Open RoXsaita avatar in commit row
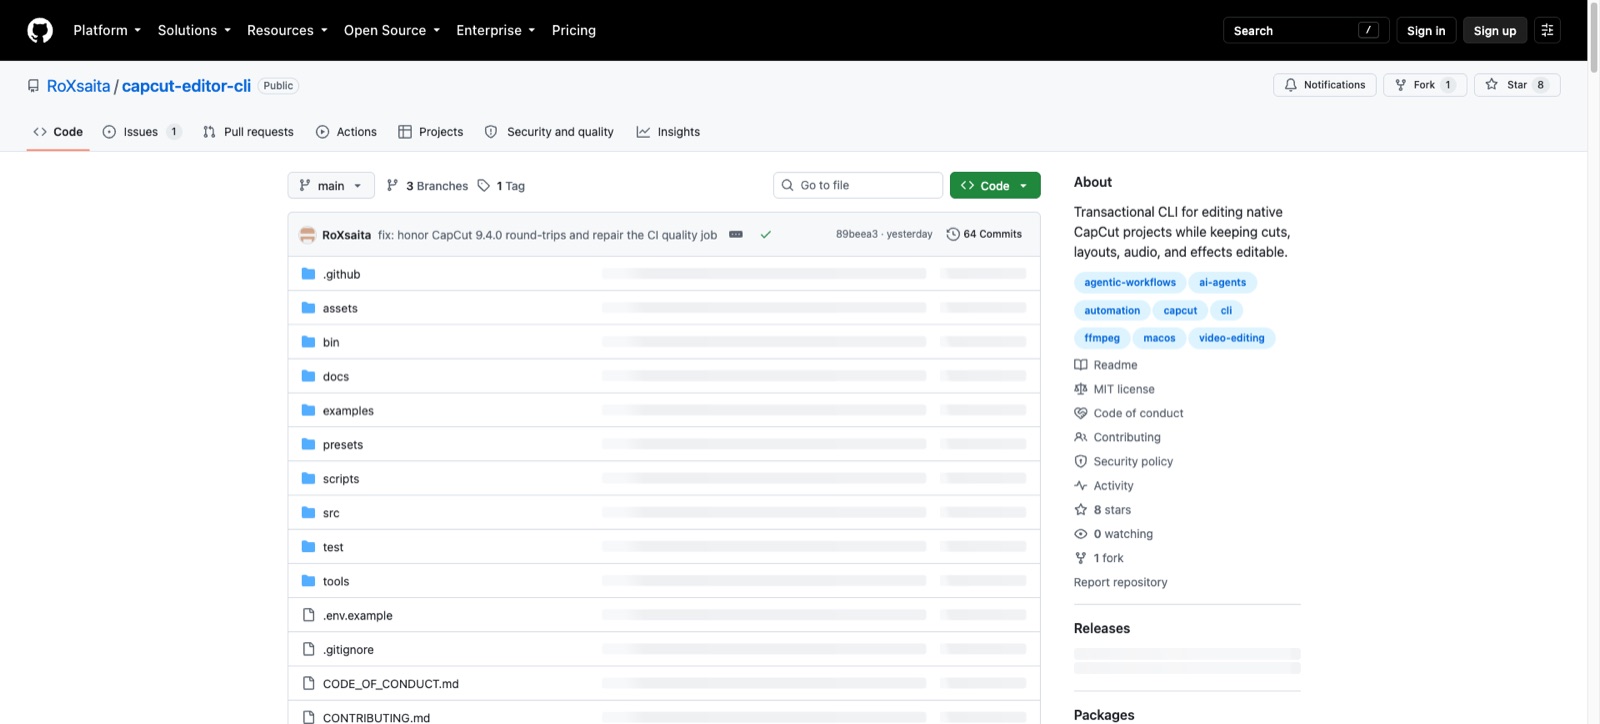 [308, 235]
